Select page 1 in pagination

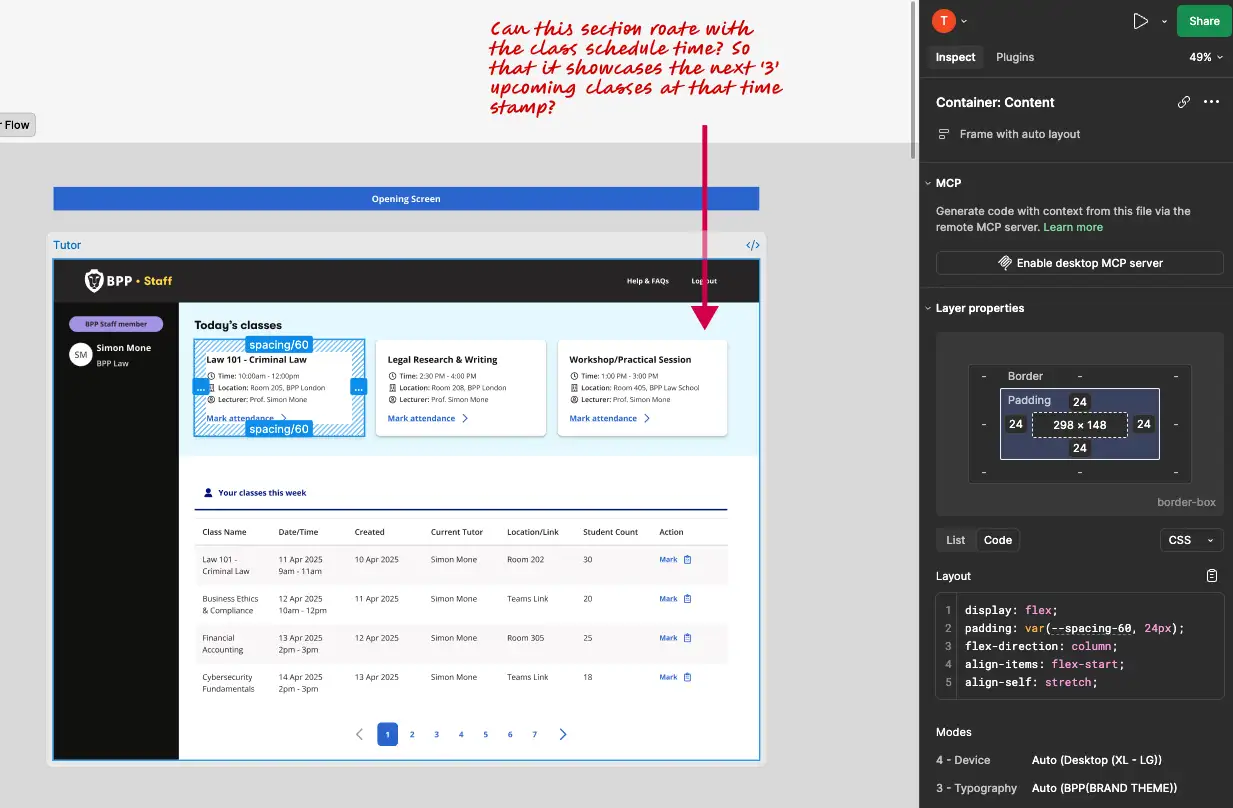click(387, 734)
